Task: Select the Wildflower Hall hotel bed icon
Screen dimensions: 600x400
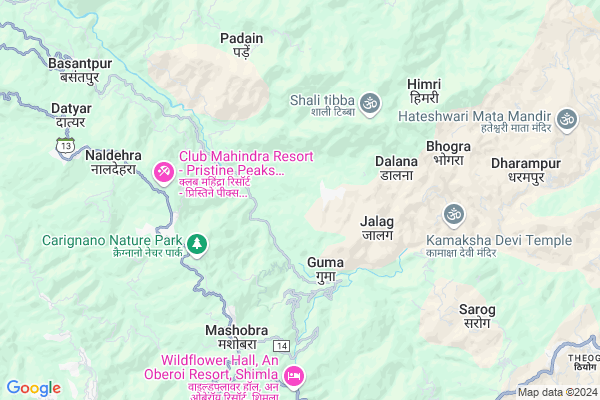Action: (294, 377)
